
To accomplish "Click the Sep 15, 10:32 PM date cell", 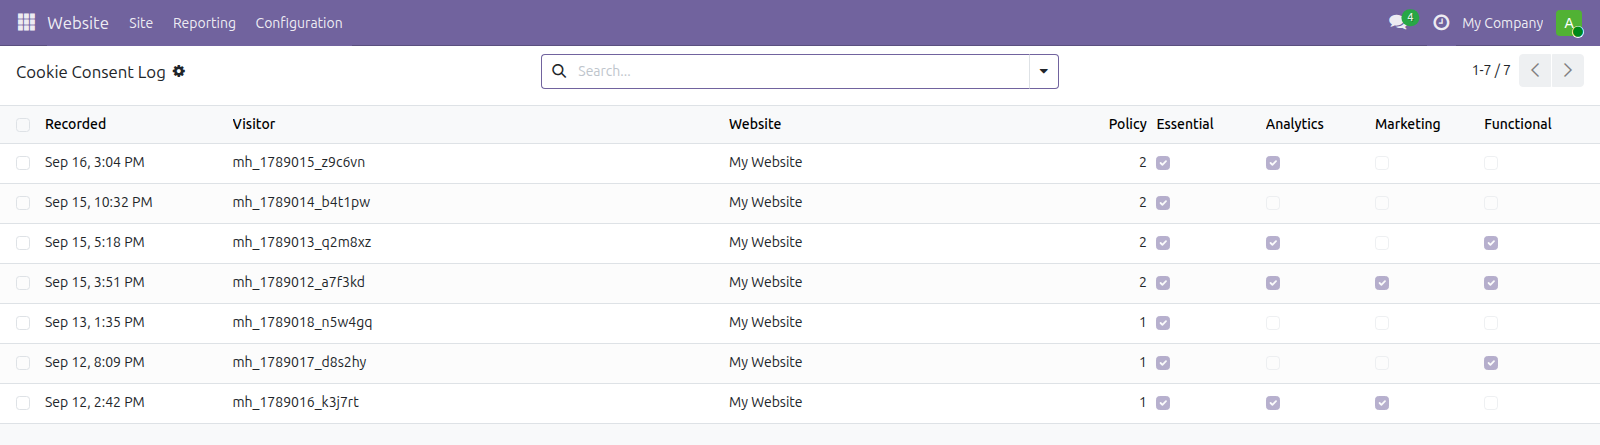I will [99, 202].
